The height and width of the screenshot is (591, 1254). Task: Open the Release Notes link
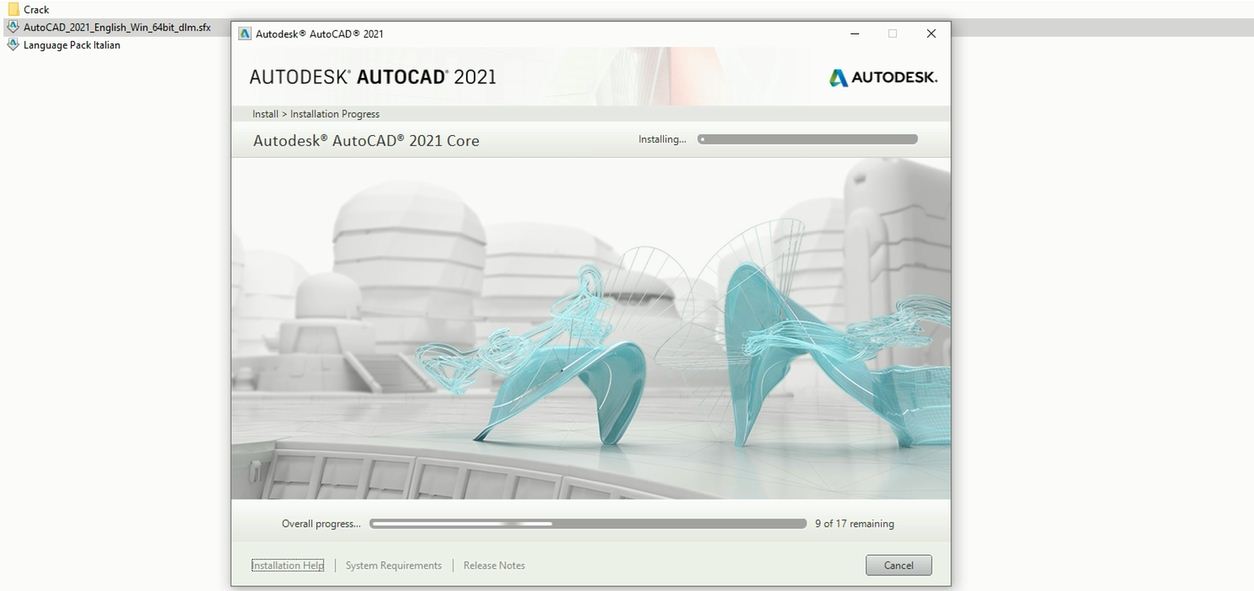pos(494,566)
